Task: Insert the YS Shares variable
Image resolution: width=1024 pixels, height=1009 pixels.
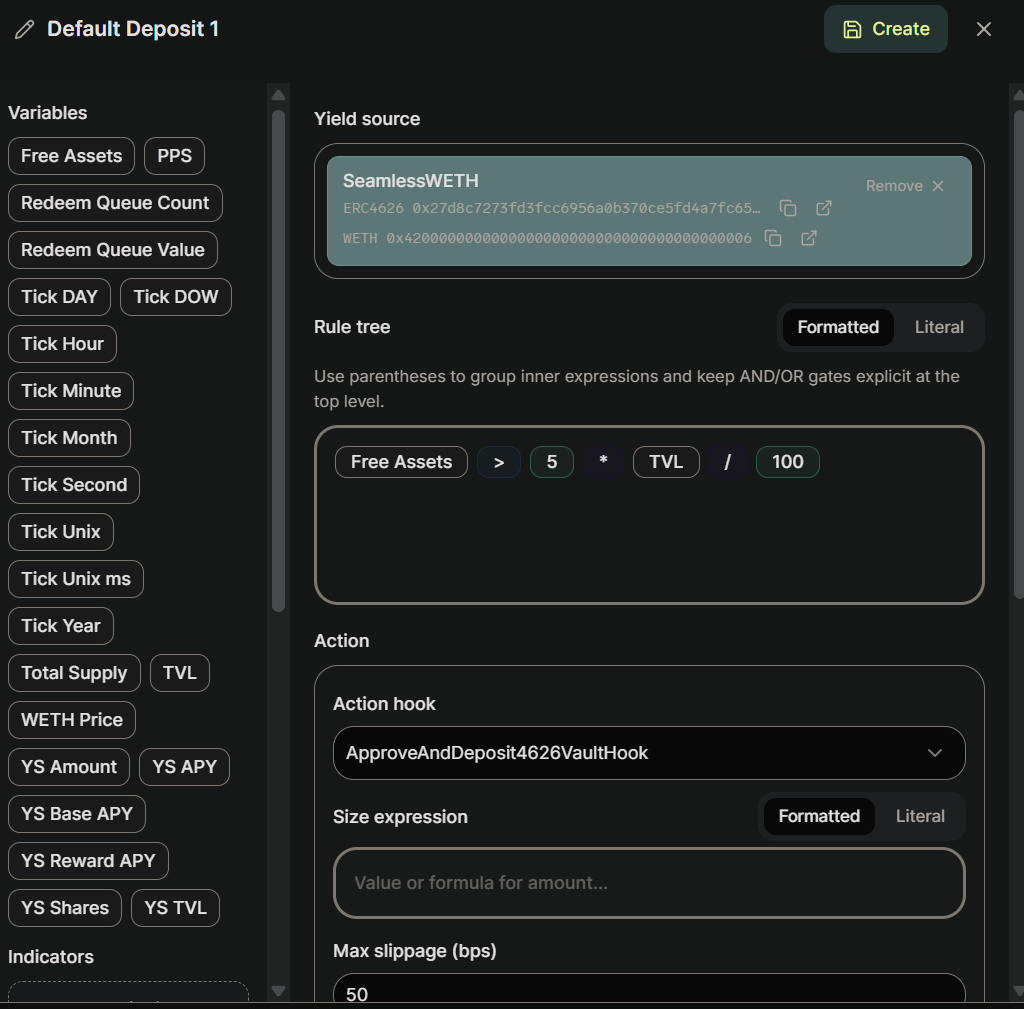Action: 65,908
